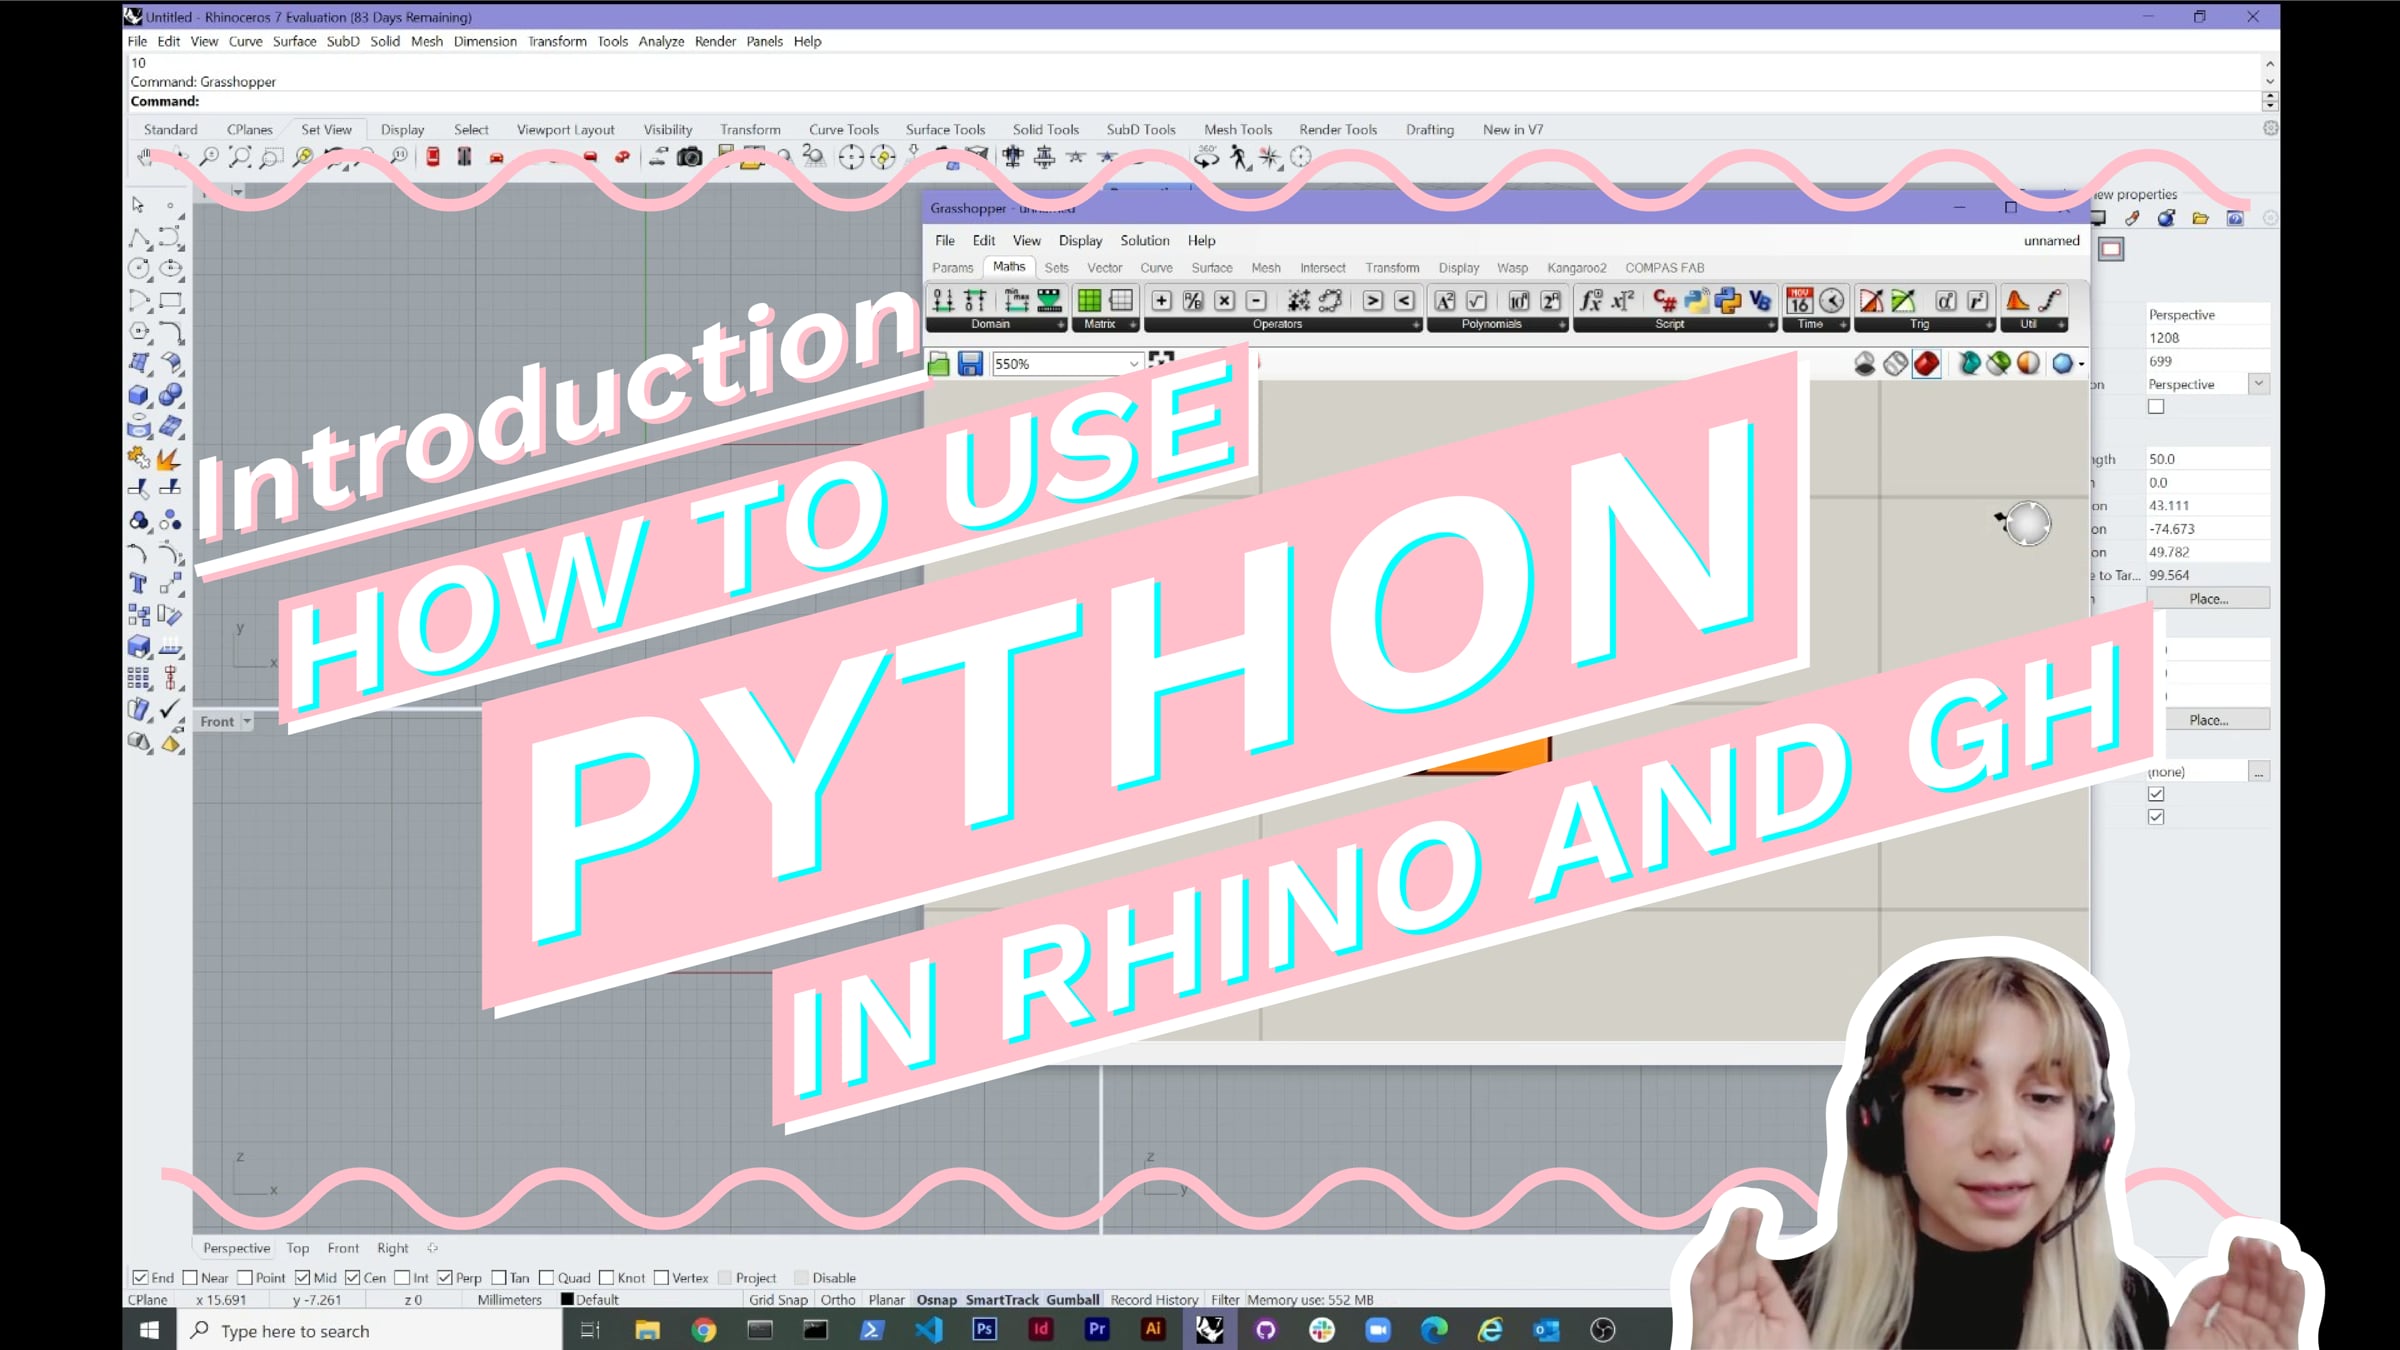Click the Rhino Command prompt input

coord(1195,101)
